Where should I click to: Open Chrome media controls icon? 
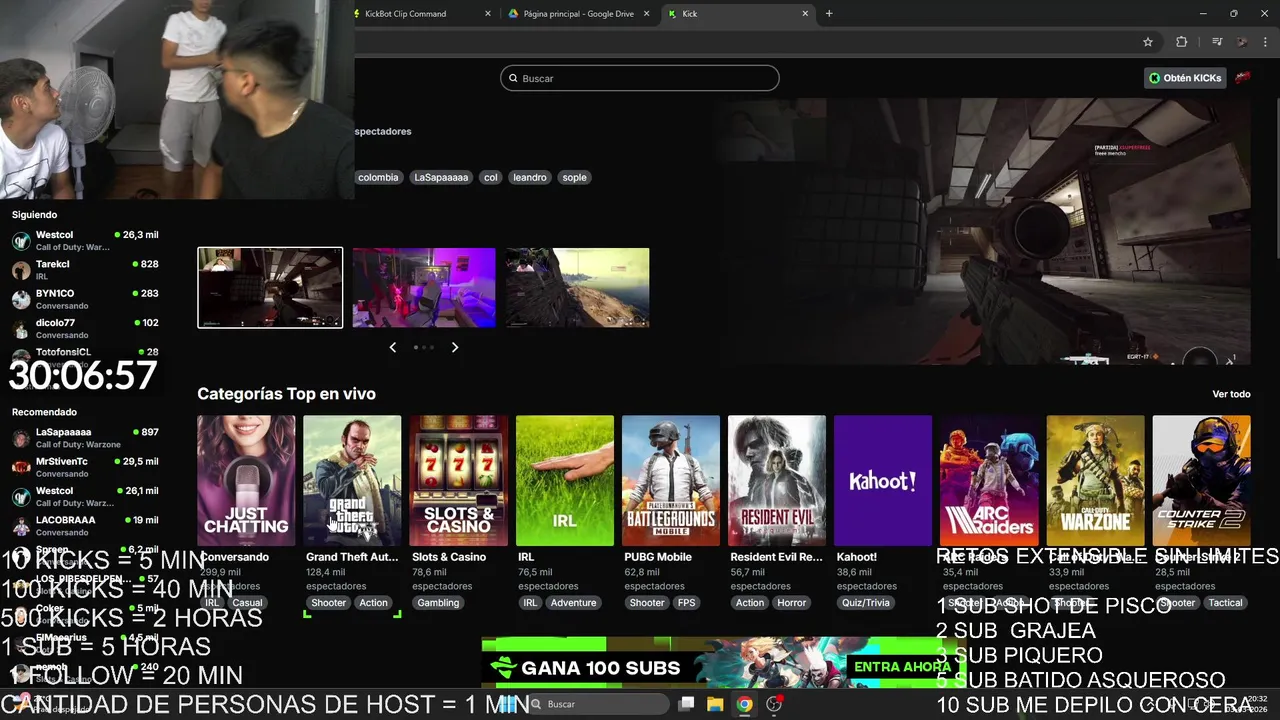[x=1216, y=42]
